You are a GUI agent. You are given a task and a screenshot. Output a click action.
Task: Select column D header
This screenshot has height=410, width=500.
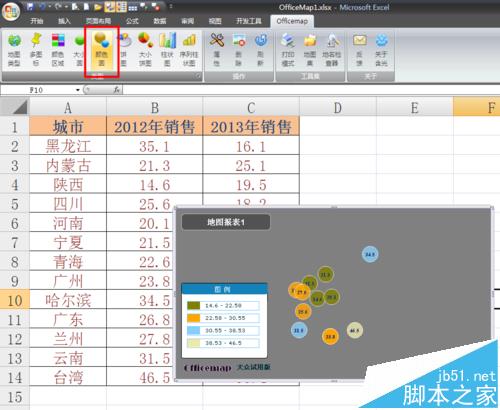point(338,107)
